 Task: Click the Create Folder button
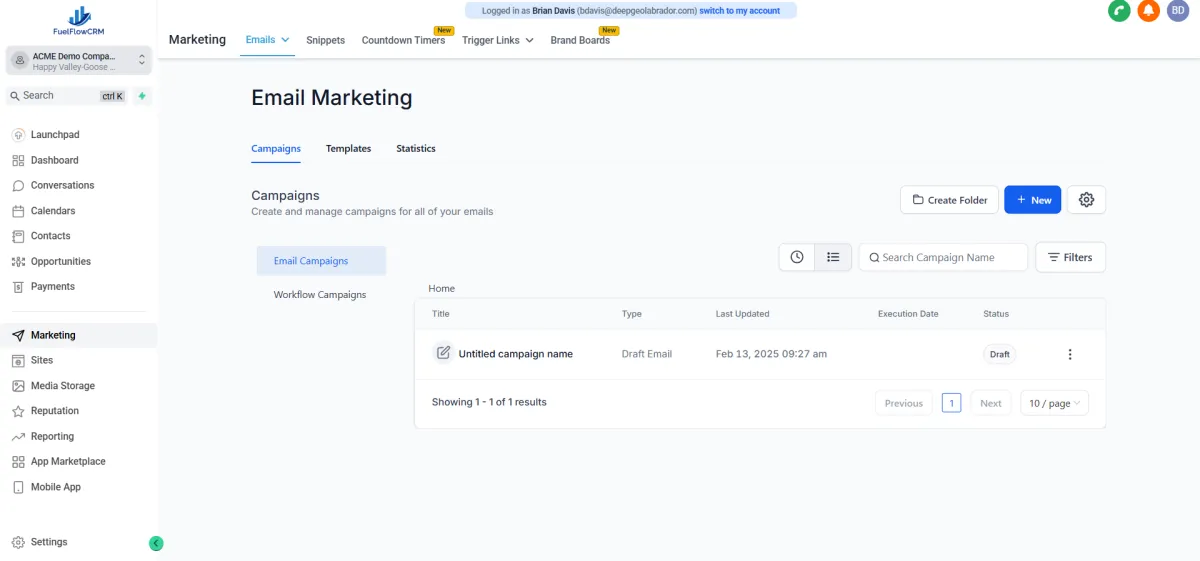click(x=949, y=200)
